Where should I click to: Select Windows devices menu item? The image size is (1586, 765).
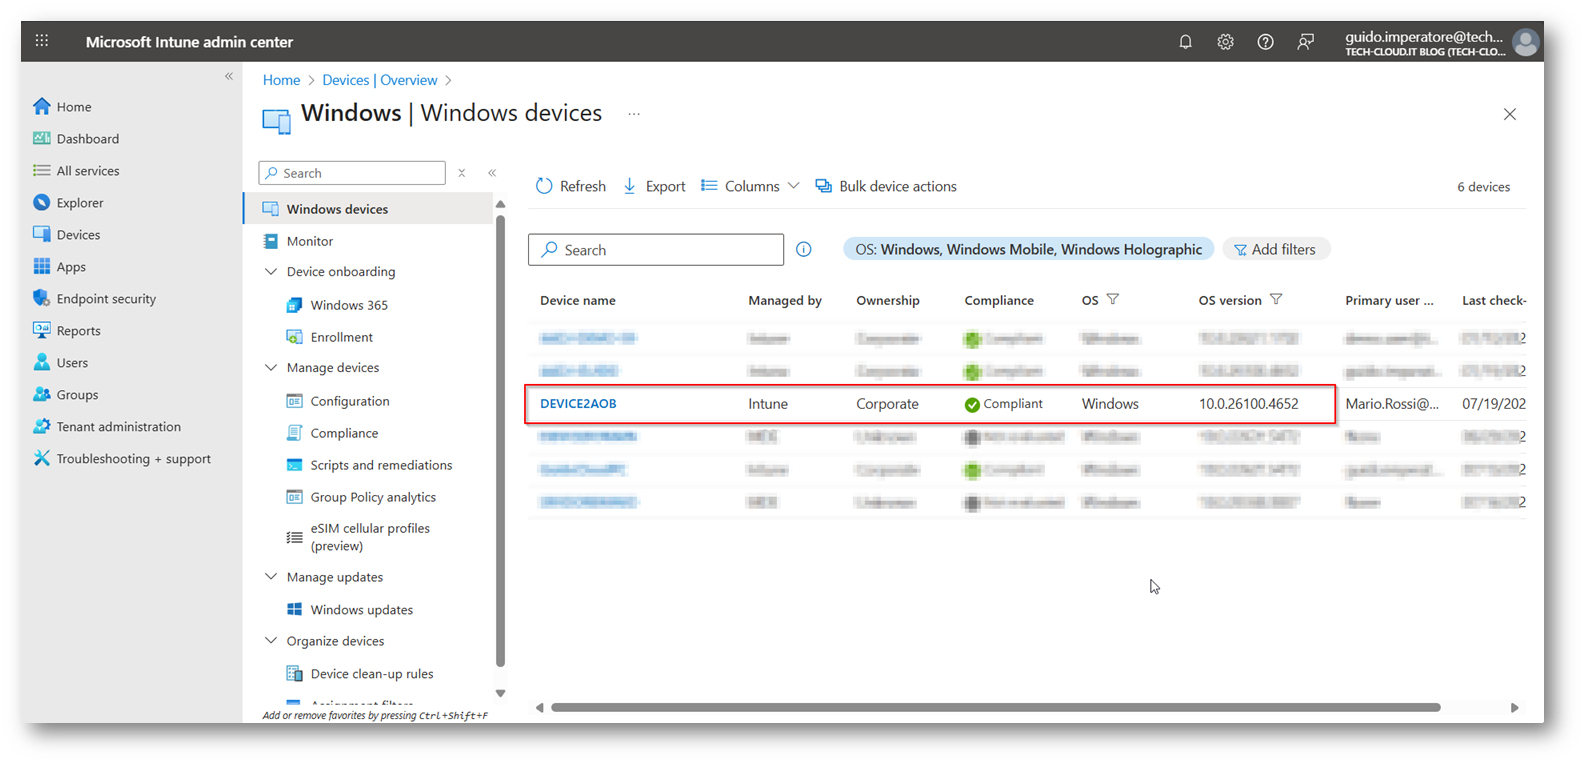(x=368, y=209)
